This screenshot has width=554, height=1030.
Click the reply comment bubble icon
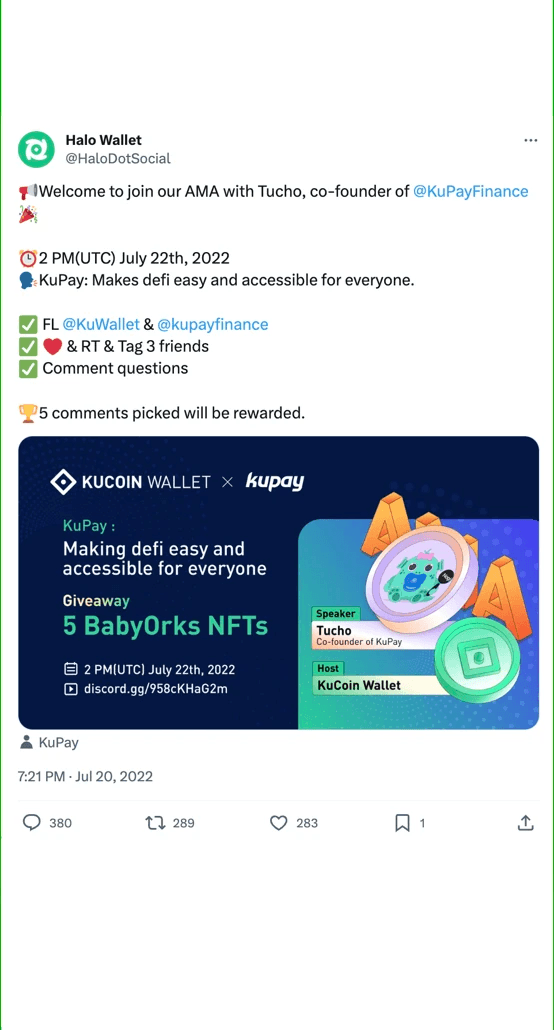[32, 822]
